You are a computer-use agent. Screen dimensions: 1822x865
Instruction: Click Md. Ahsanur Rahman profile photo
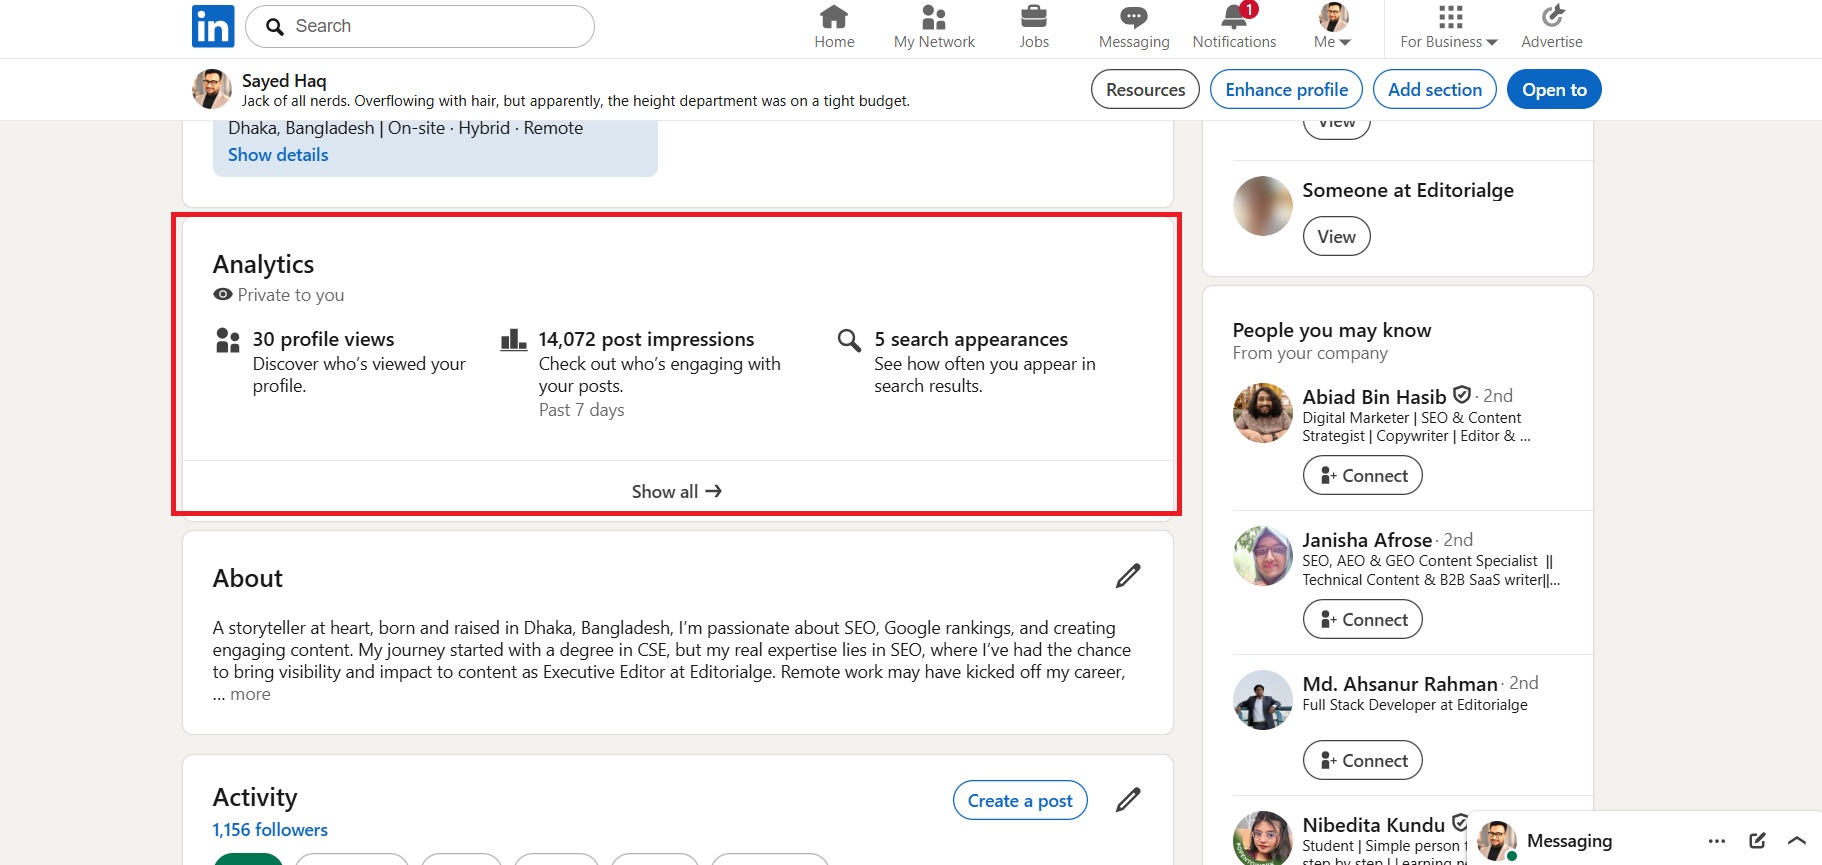click(x=1263, y=700)
